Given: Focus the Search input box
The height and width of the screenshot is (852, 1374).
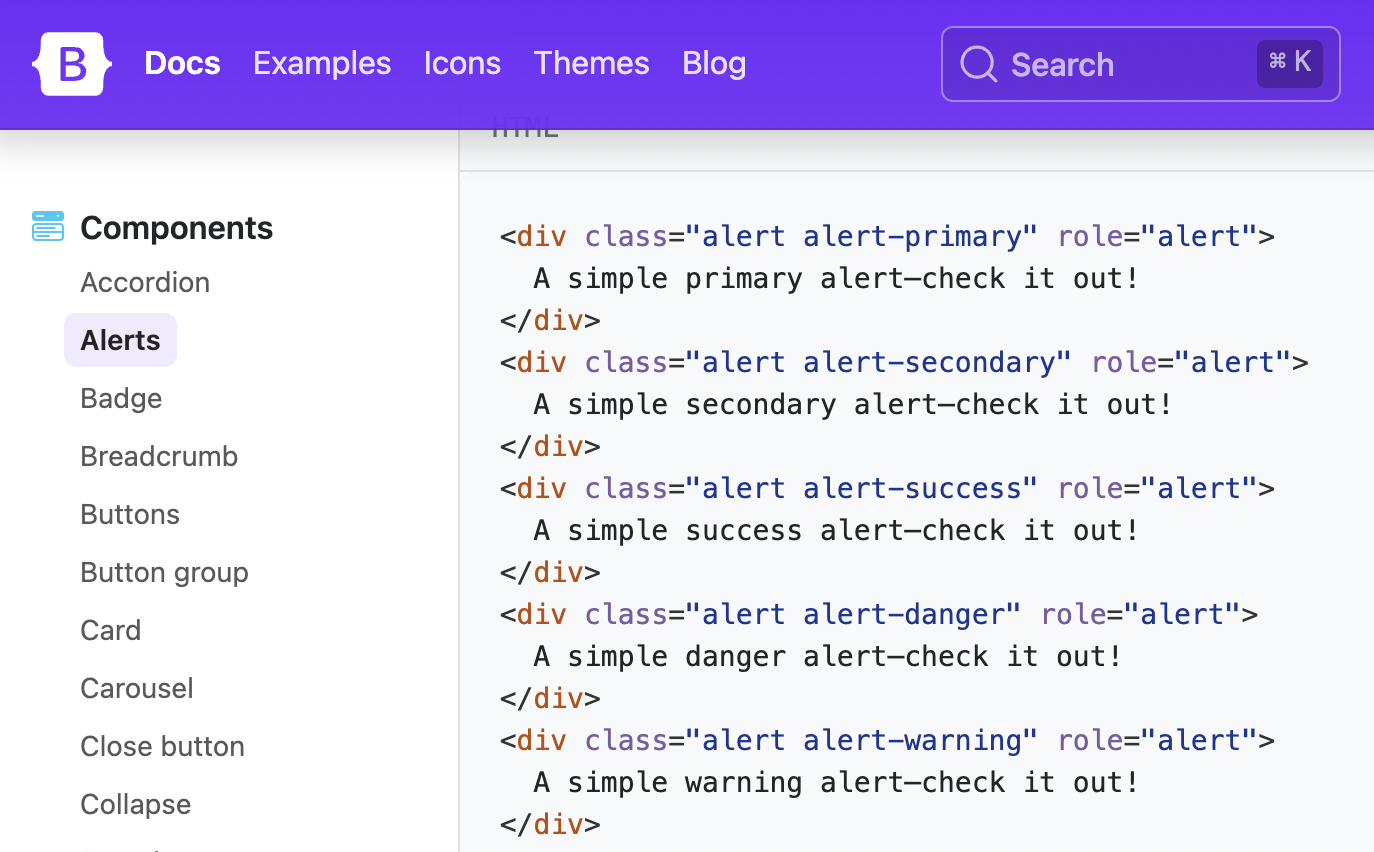Looking at the screenshot, I should pos(1141,64).
